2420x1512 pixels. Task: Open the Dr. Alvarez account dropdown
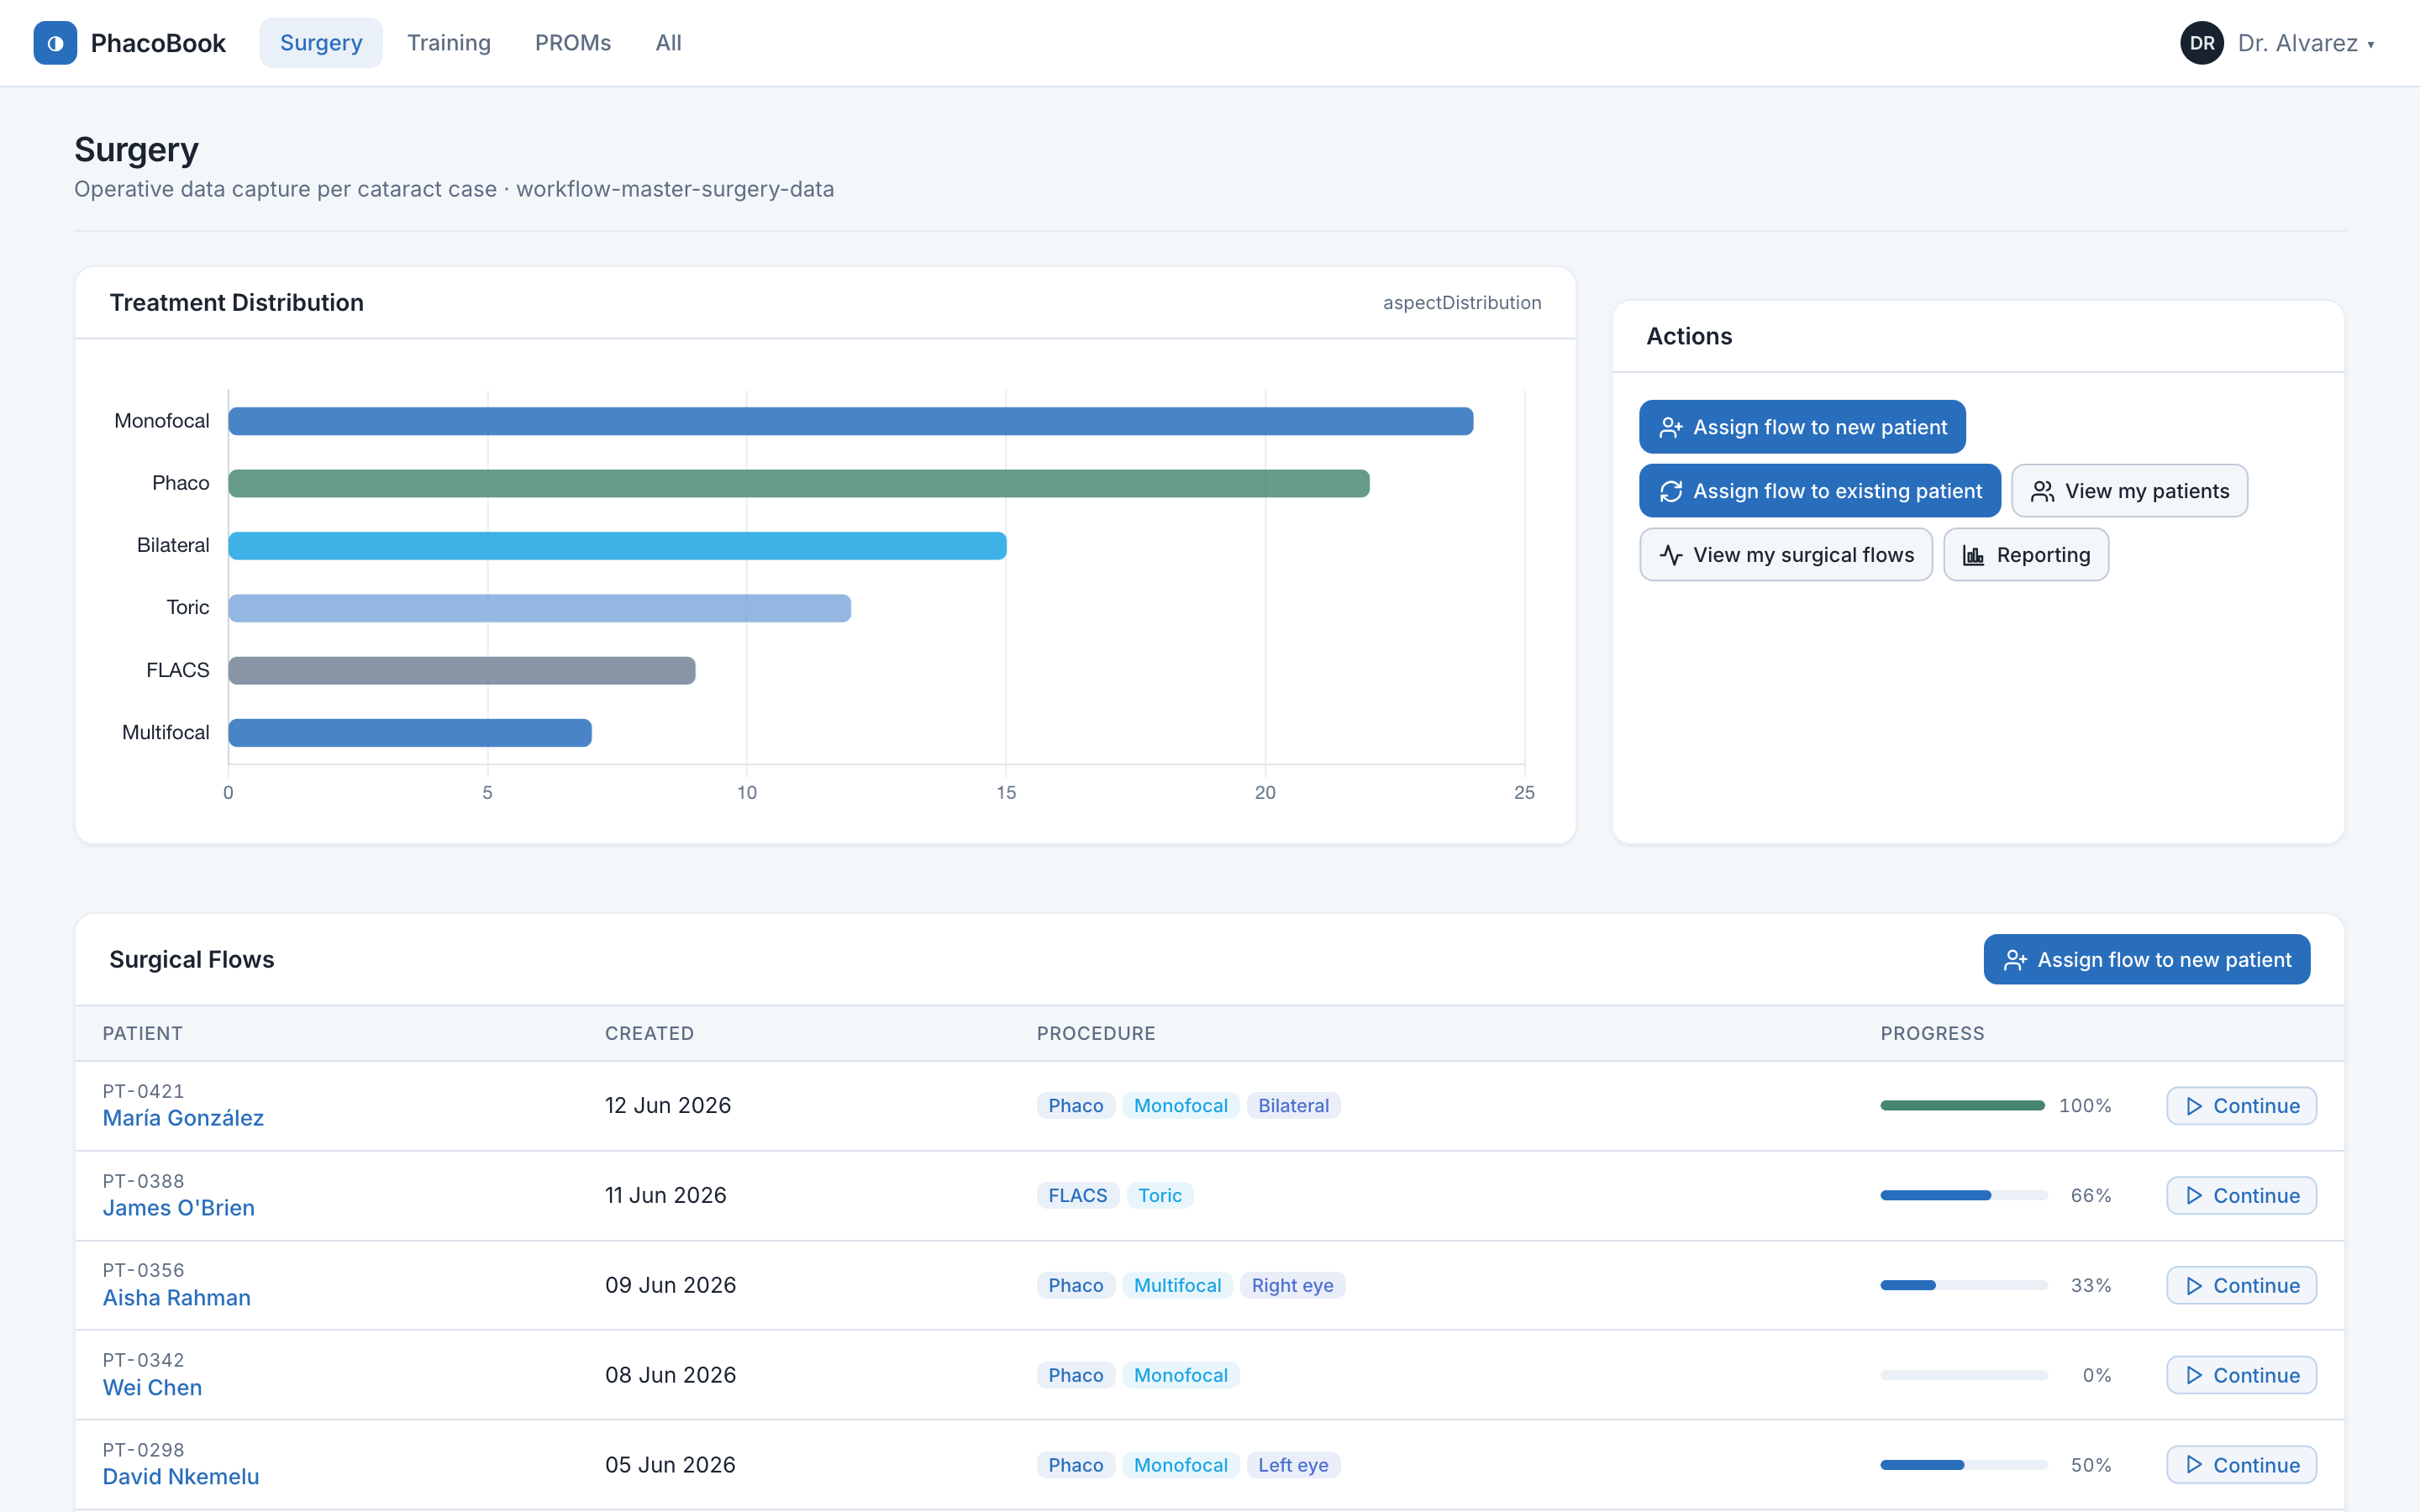(x=2277, y=43)
